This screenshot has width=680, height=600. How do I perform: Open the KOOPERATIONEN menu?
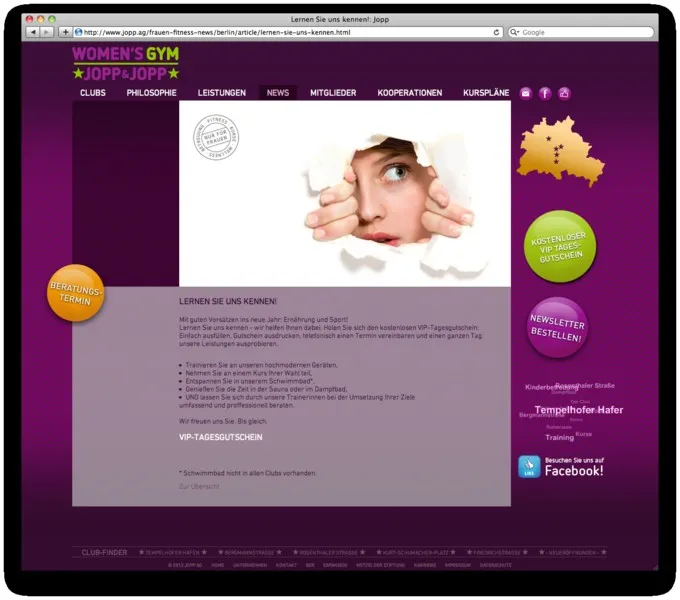(x=410, y=93)
